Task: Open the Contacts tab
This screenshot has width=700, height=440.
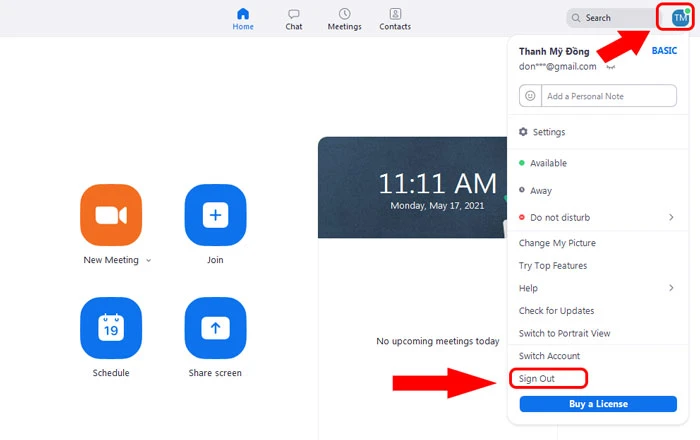Action: (395, 19)
